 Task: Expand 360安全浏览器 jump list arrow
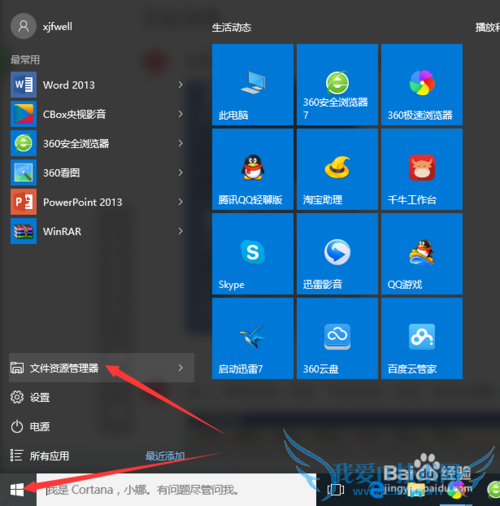180,143
